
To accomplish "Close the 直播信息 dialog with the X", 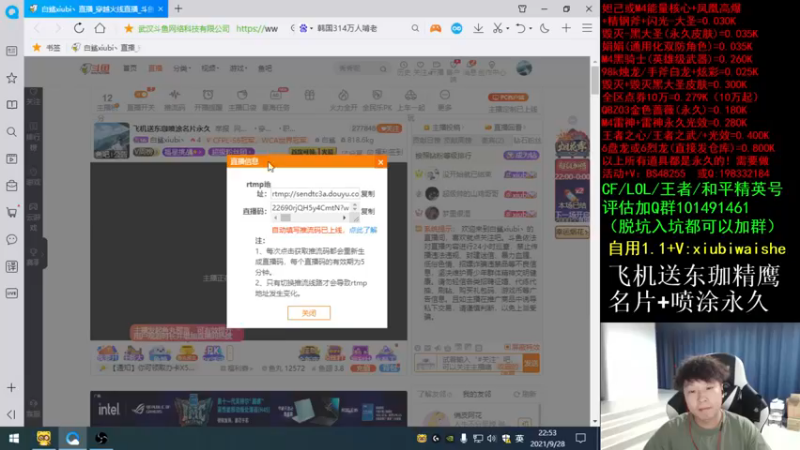I will click(381, 162).
